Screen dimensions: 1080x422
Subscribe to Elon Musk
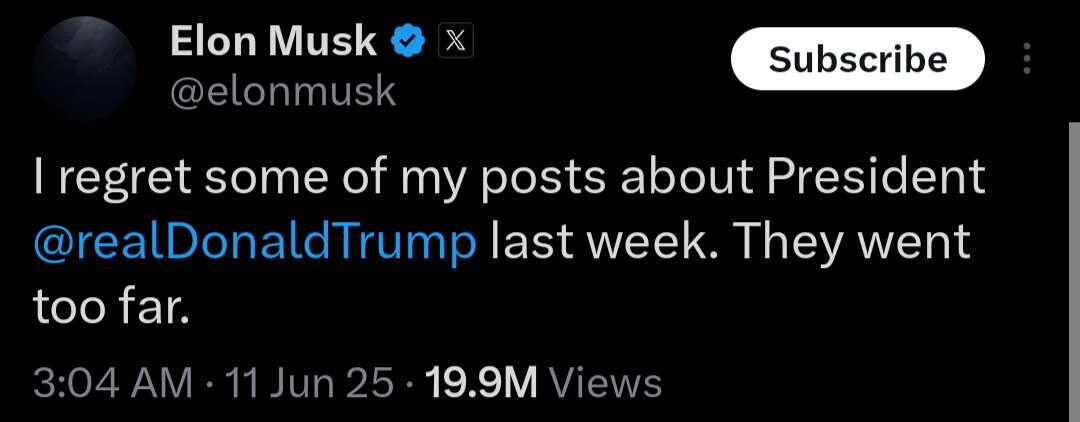[x=858, y=59]
